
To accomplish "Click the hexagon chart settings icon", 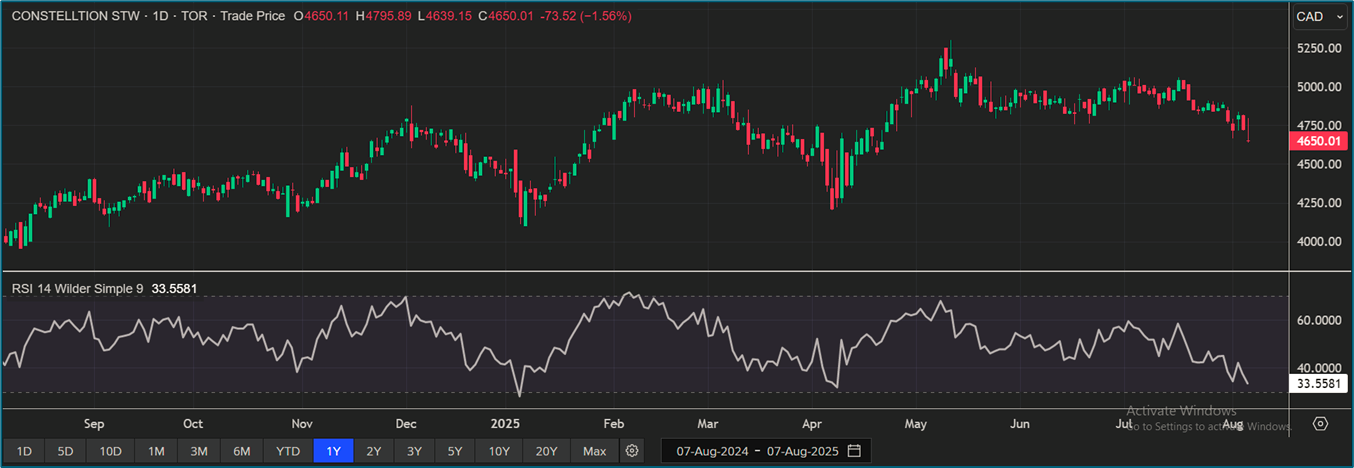I will point(1320,424).
